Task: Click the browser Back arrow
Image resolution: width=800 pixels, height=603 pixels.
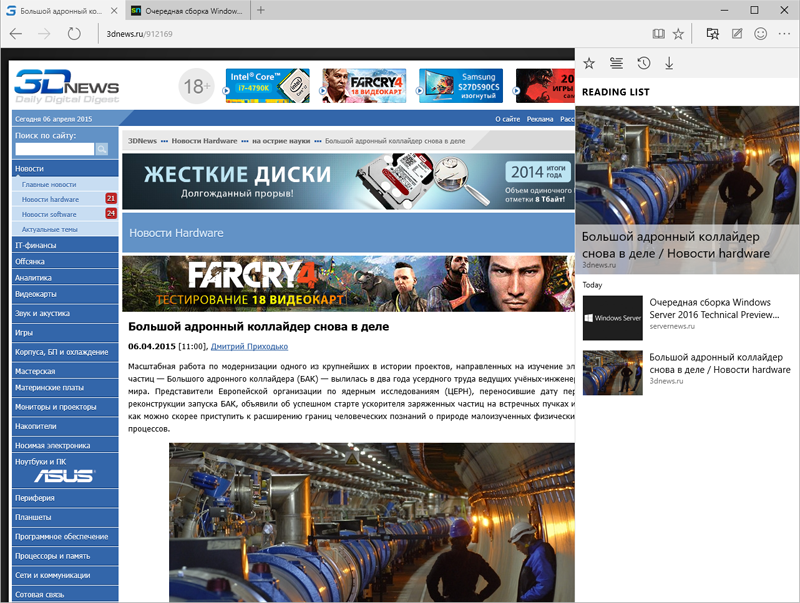Action: click(x=16, y=33)
